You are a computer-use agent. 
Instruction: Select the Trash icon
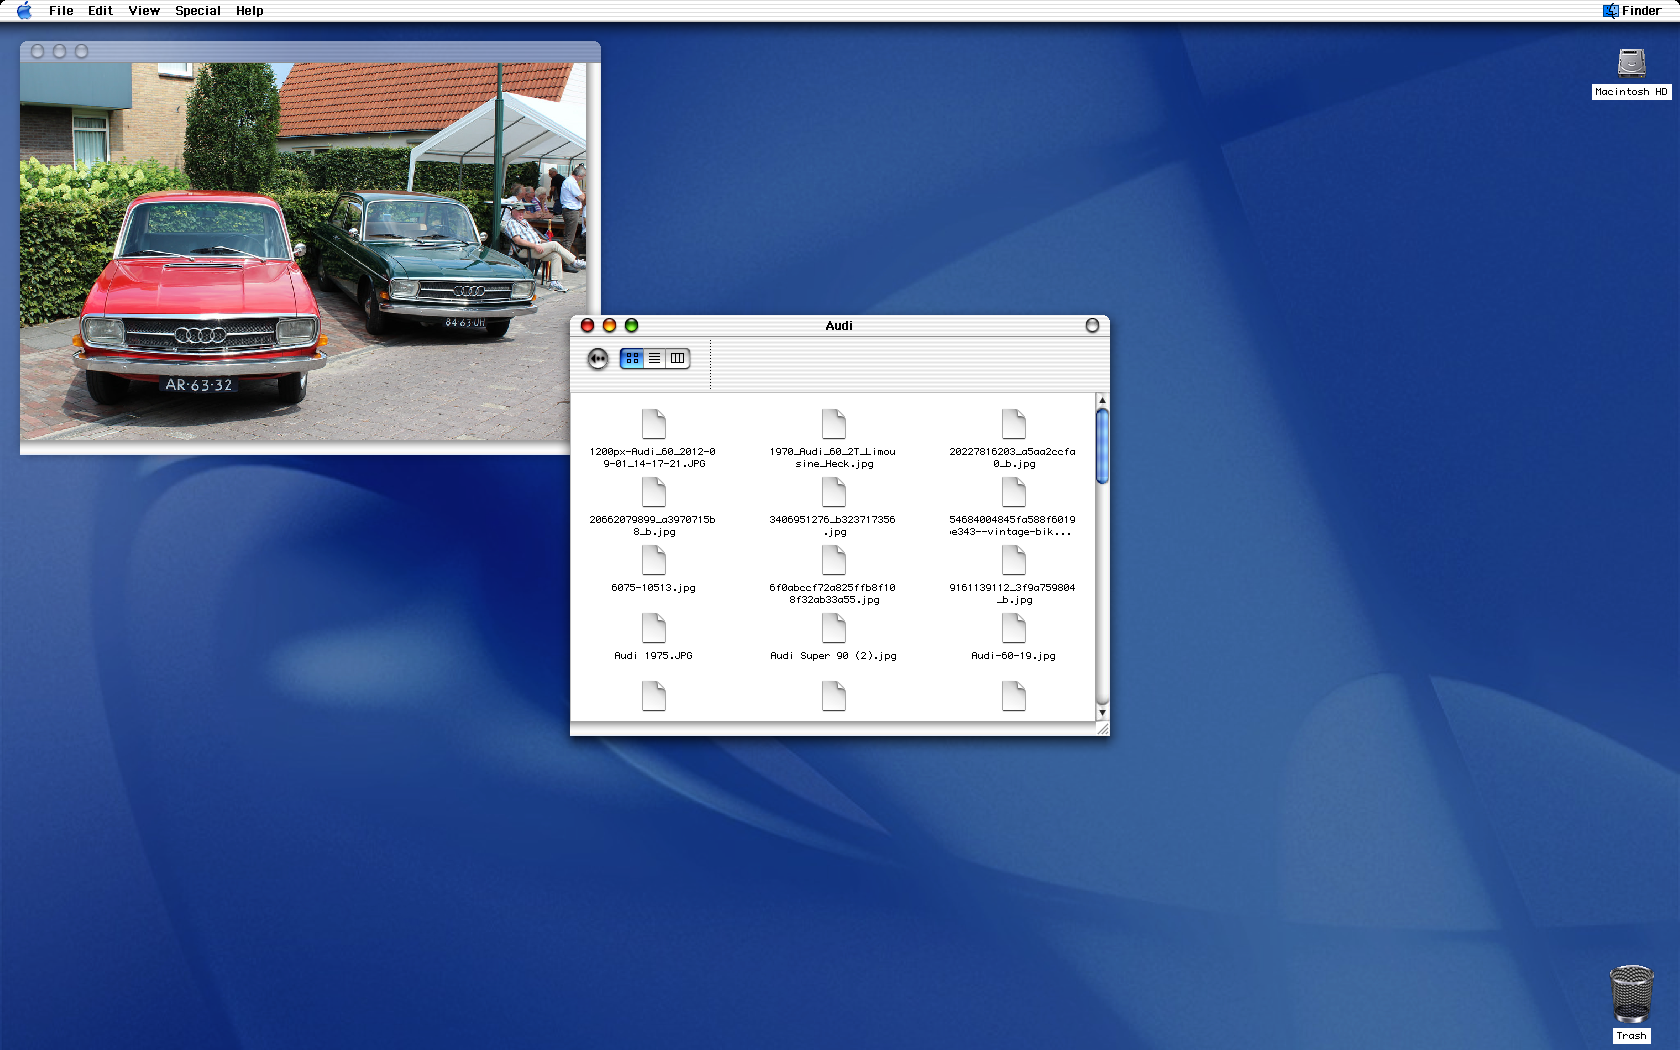[x=1631, y=994]
